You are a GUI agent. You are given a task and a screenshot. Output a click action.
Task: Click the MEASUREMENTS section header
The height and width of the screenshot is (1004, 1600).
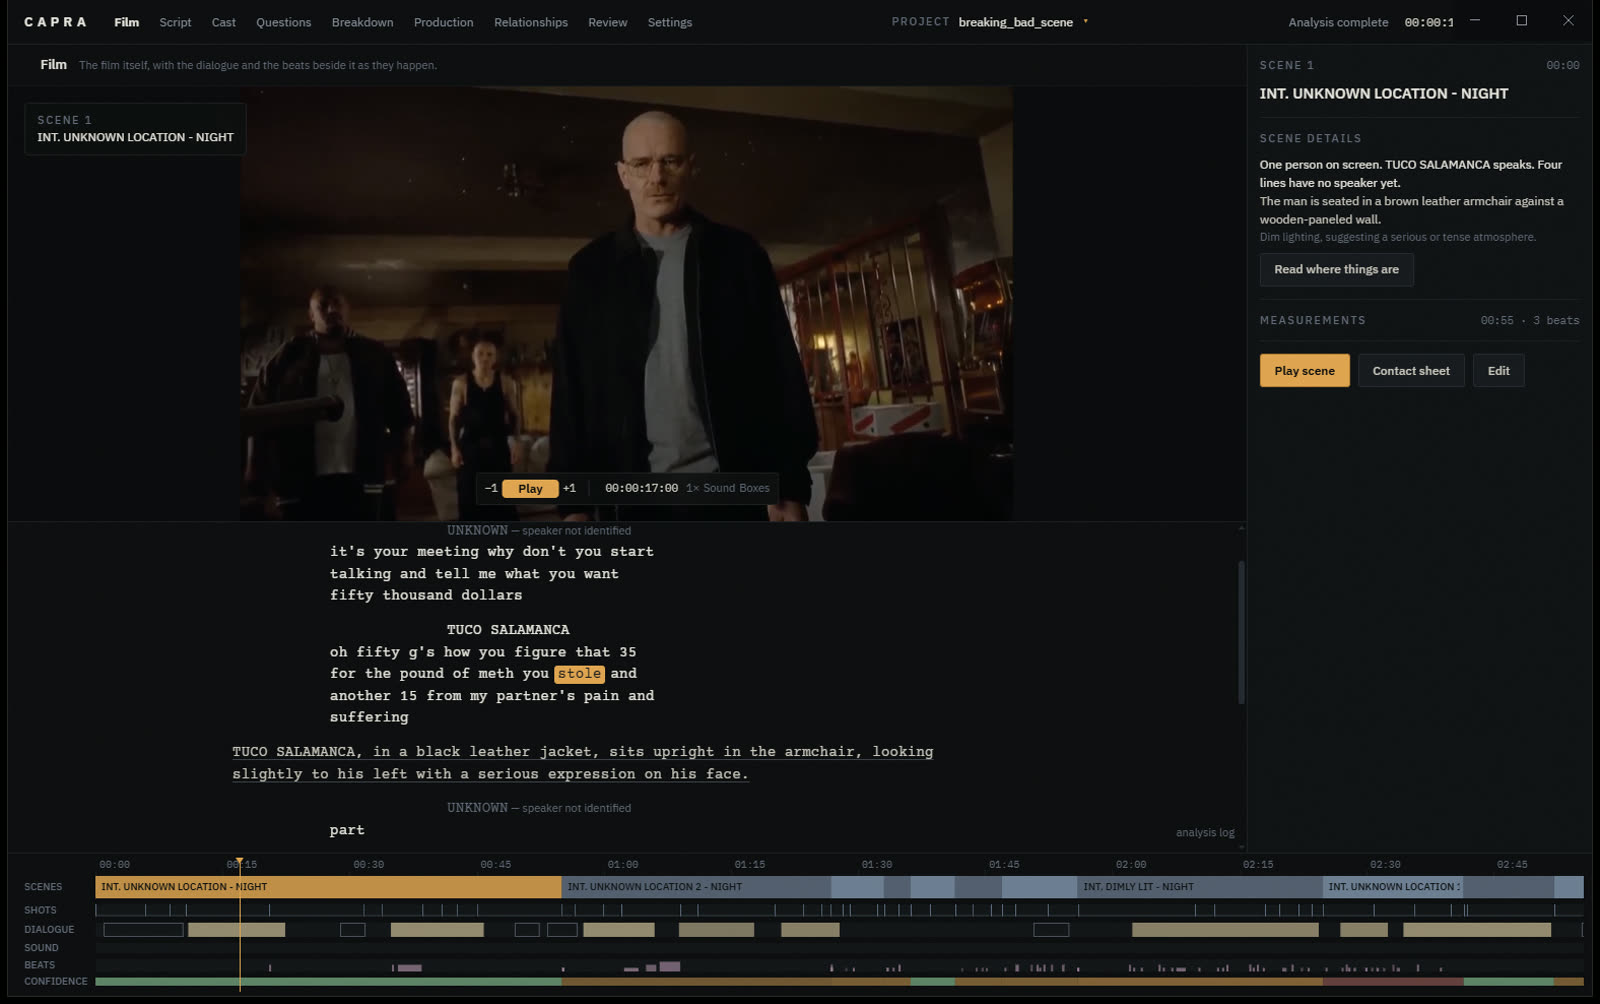(1312, 321)
